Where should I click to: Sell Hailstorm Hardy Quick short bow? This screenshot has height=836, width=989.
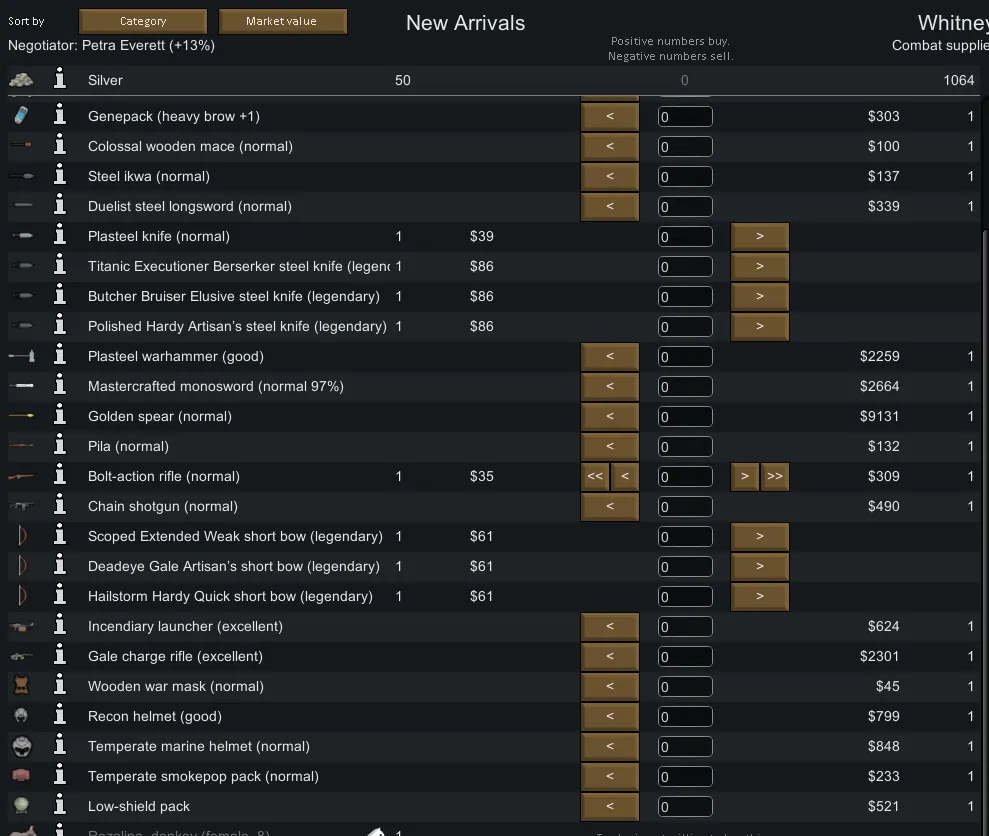[x=759, y=596]
